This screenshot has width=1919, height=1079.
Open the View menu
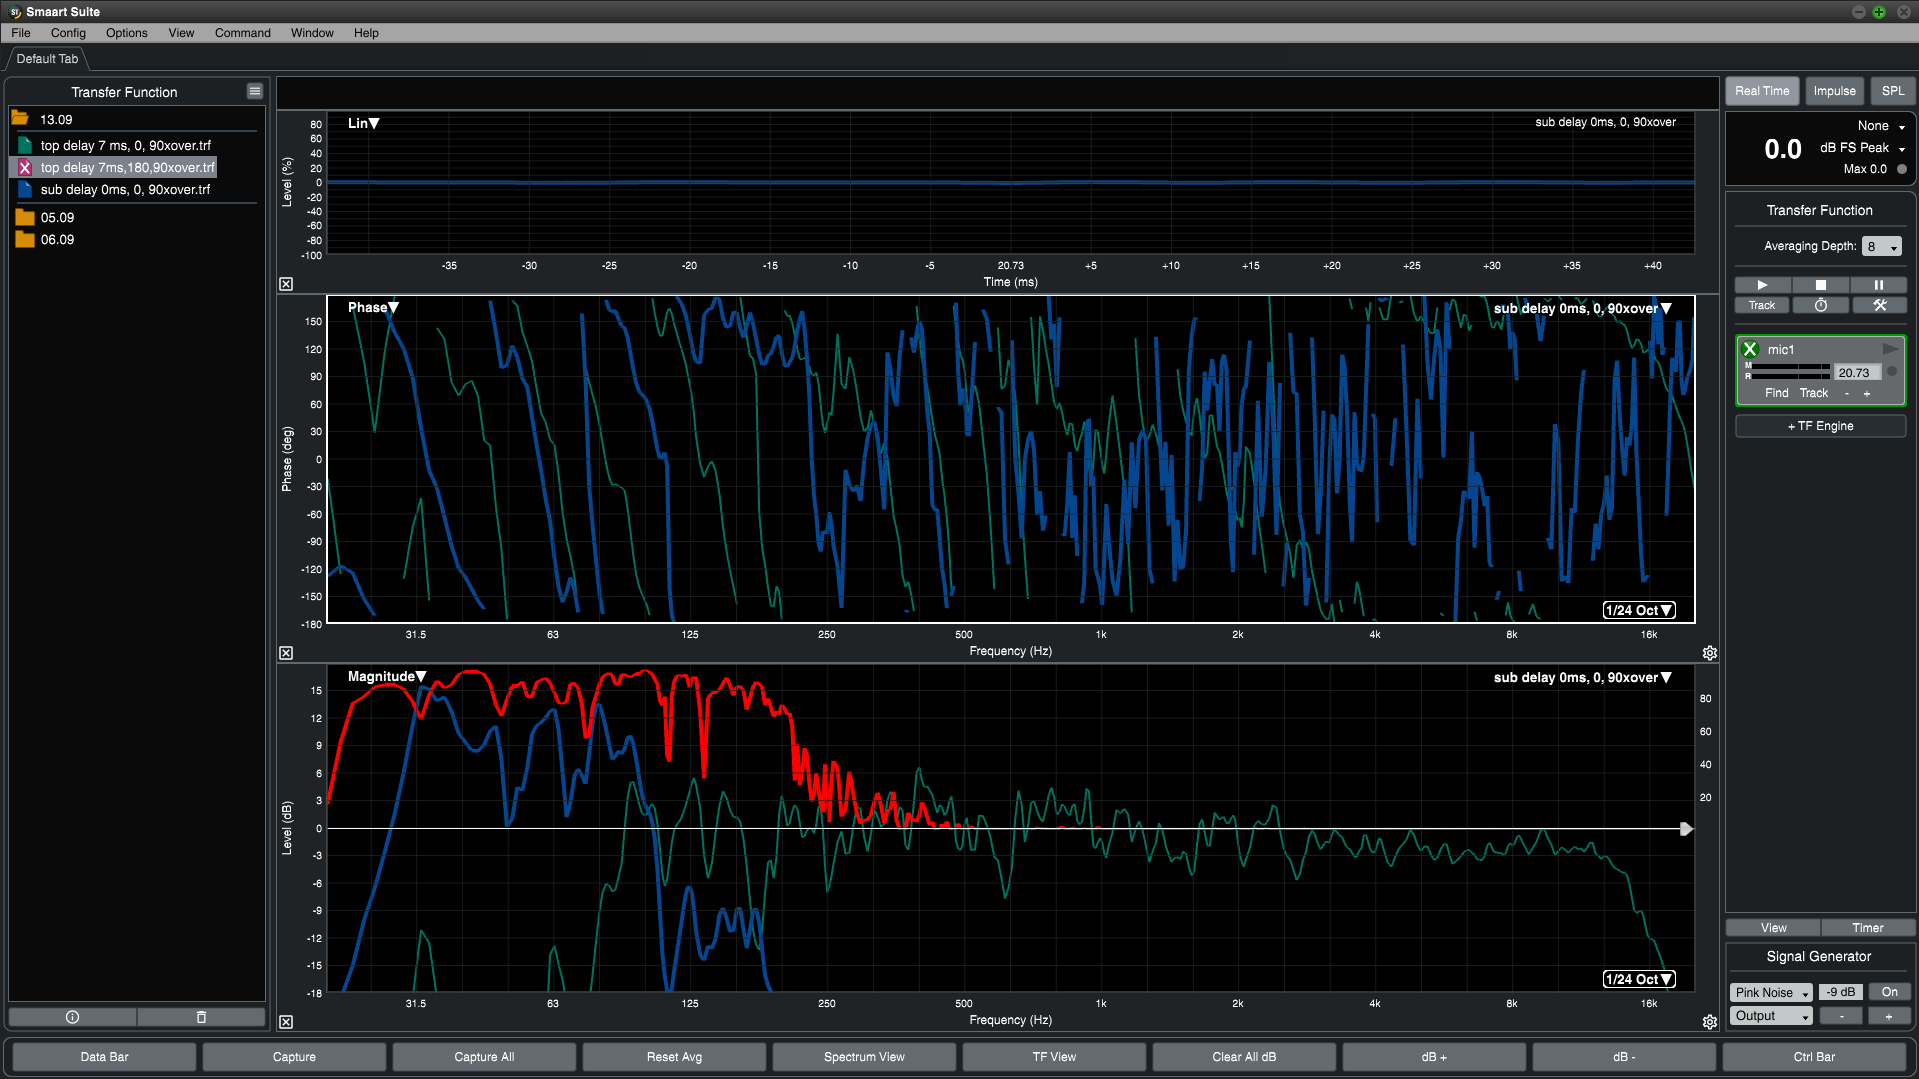pos(181,33)
